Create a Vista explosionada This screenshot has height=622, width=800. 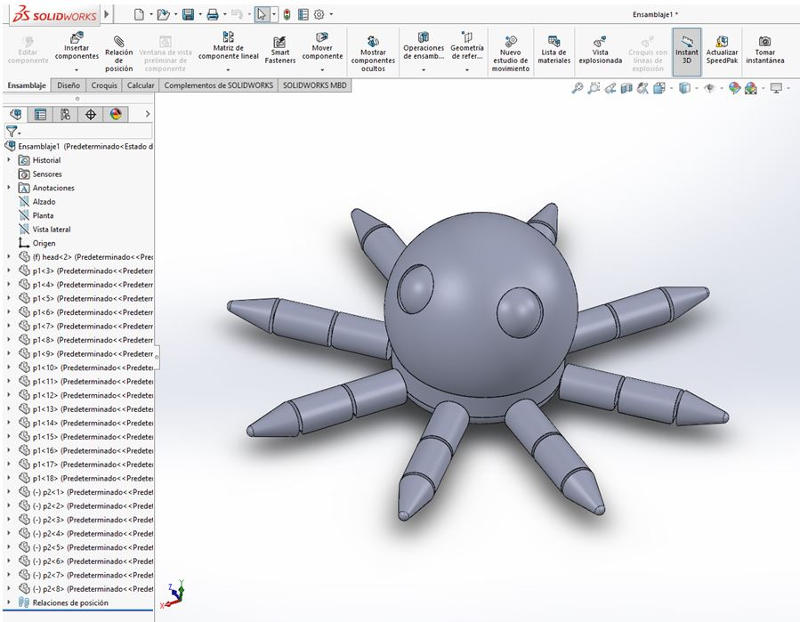pyautogui.click(x=600, y=49)
